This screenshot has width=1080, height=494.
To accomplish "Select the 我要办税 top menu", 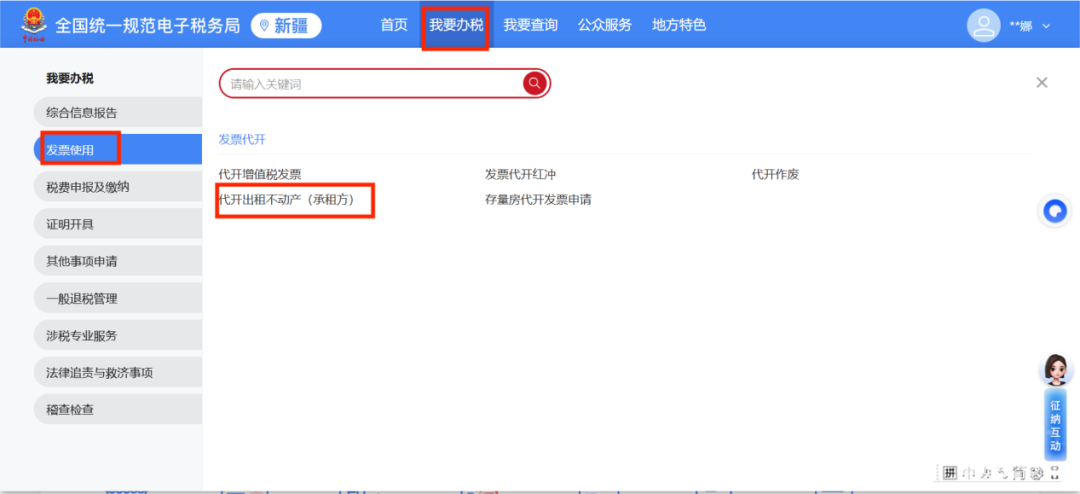I will coord(456,25).
